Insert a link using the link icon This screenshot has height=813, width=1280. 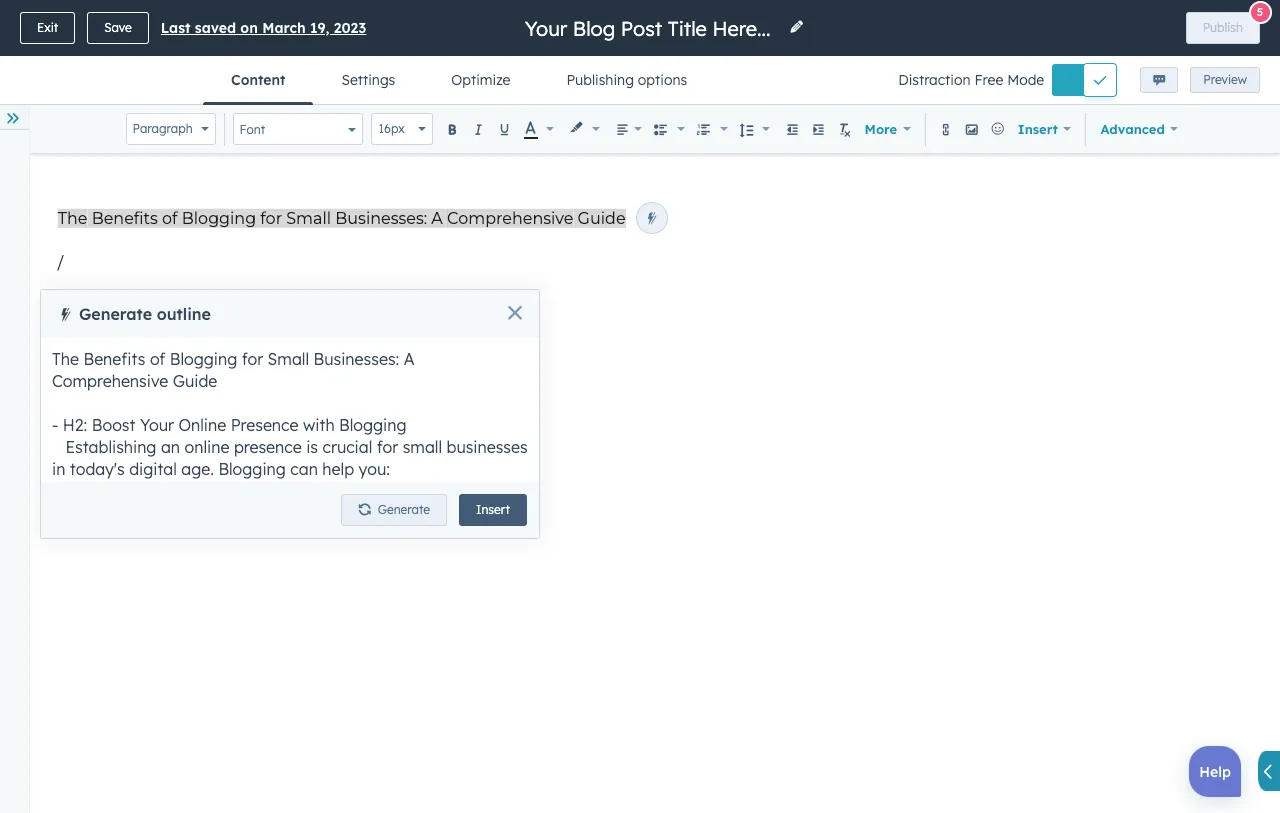945,130
